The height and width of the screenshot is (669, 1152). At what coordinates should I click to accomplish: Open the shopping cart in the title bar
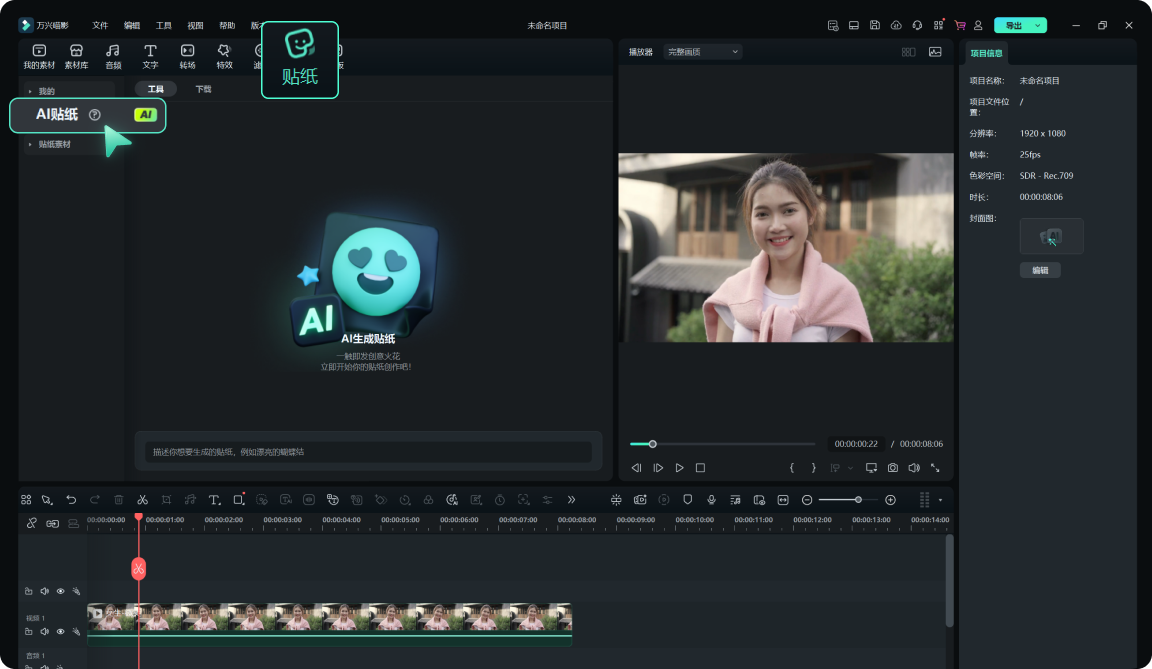(x=960, y=25)
